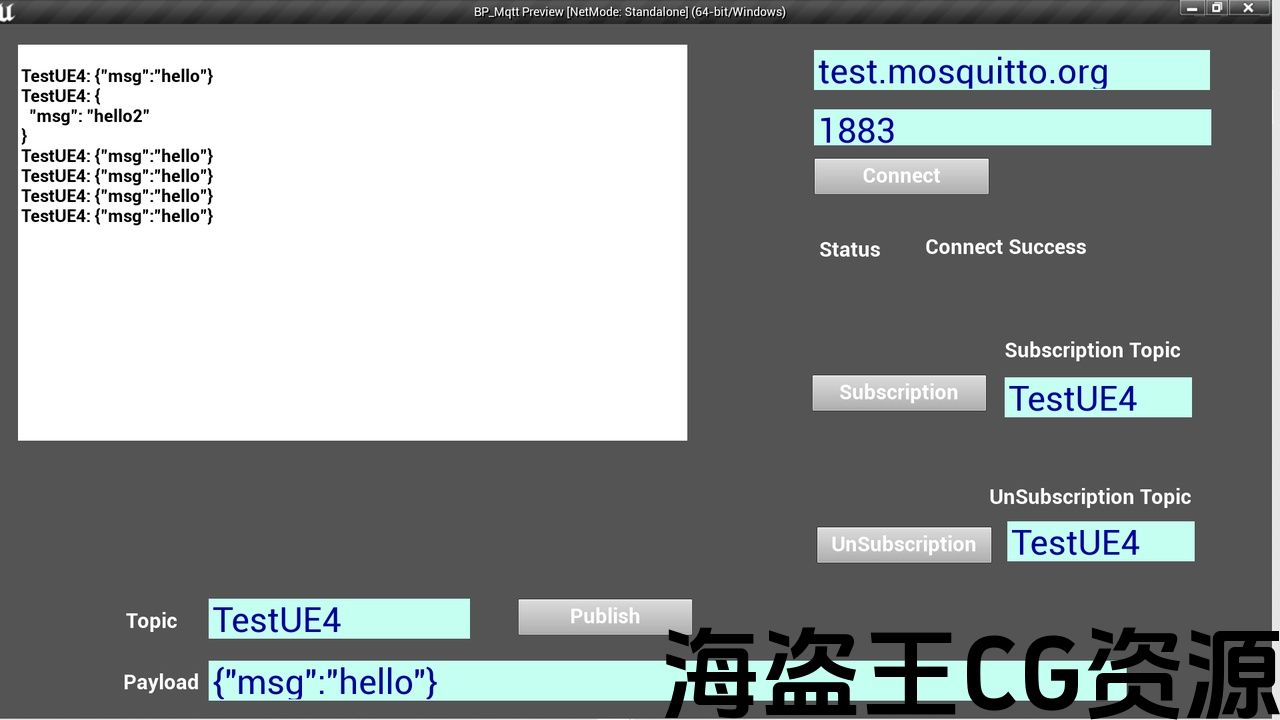Viewport: 1280px width, 720px height.
Task: Focus the Payload text field
Action: (440, 682)
